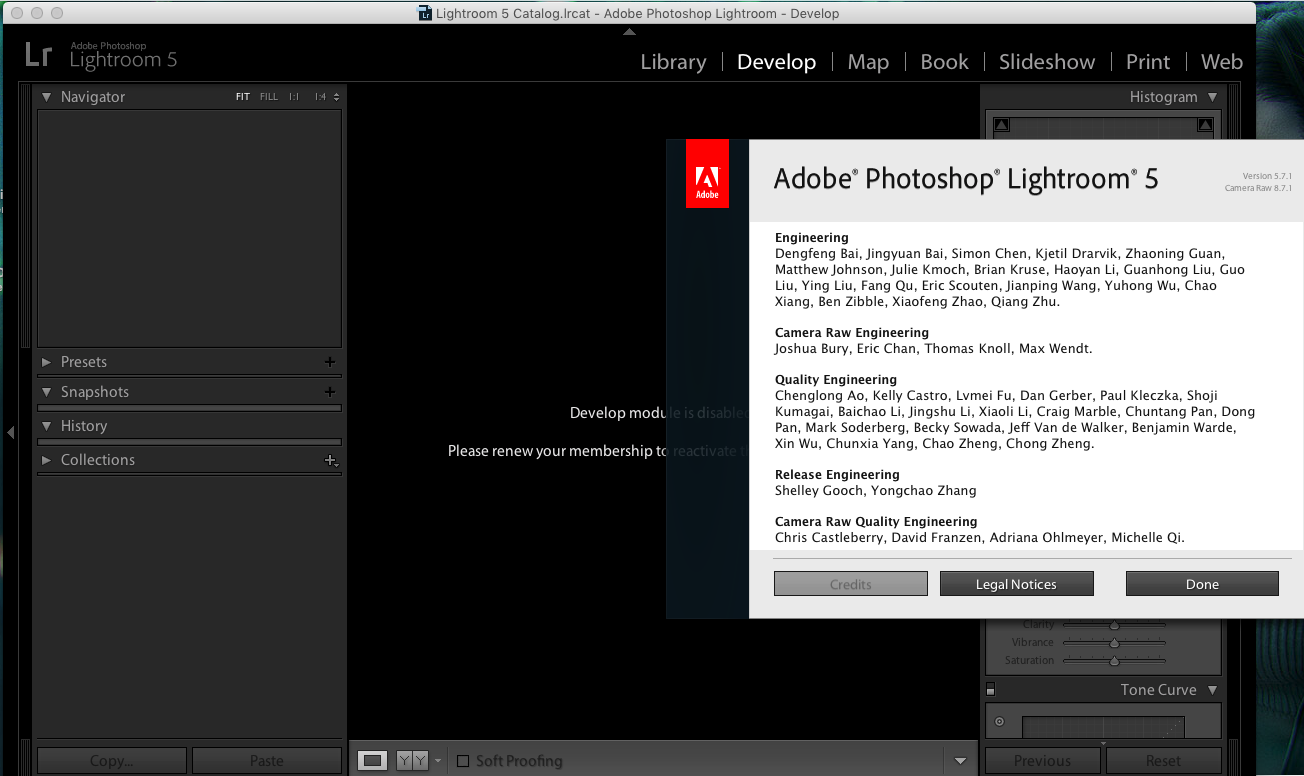Hide the left panel with edge arrow
Screen dimensions: 1304x776
pyautogui.click(x=10, y=432)
